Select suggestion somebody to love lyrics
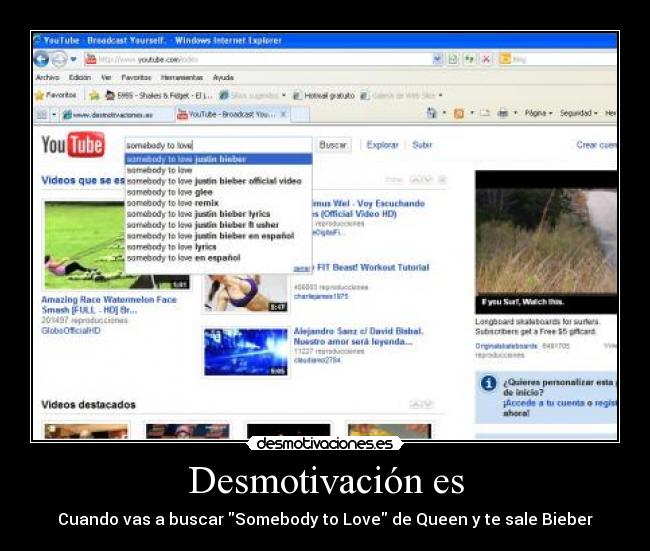Image resolution: width=650 pixels, height=551 pixels. click(218, 247)
